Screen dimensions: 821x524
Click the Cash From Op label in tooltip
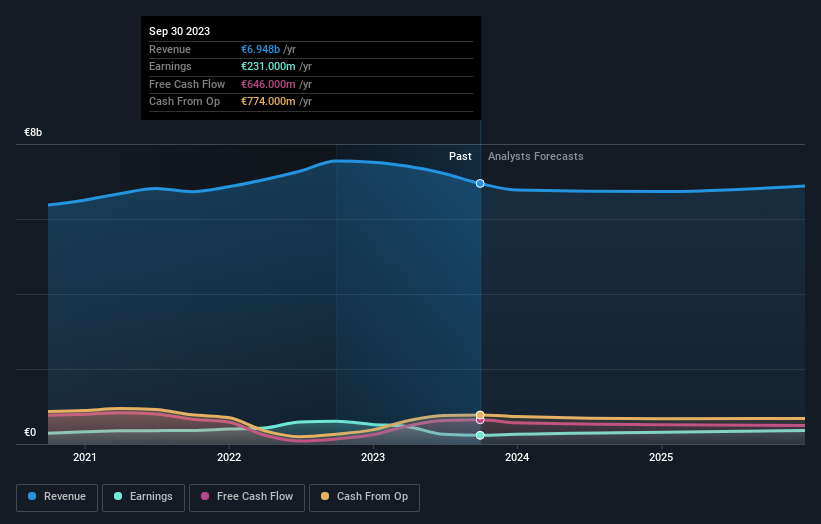[184, 102]
